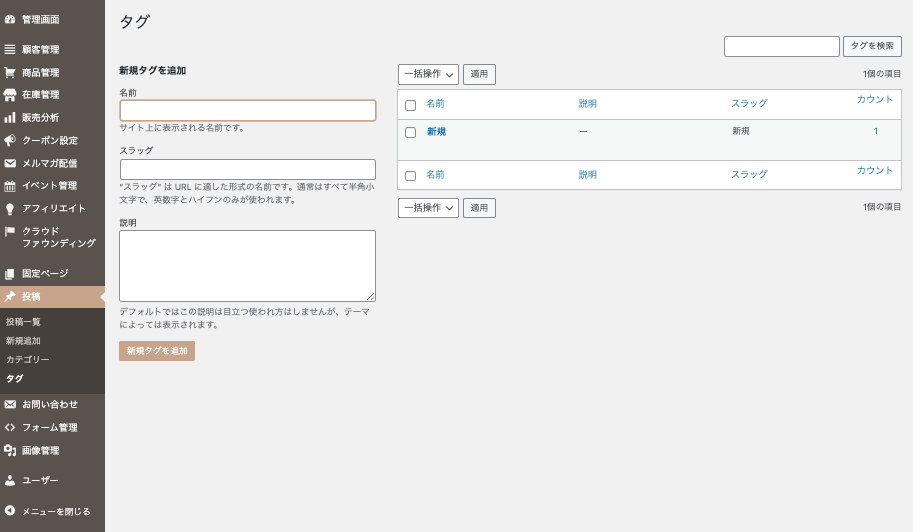This screenshot has width=913, height=532.
Task: Click the タグを検索 button
Action: pyautogui.click(x=872, y=46)
